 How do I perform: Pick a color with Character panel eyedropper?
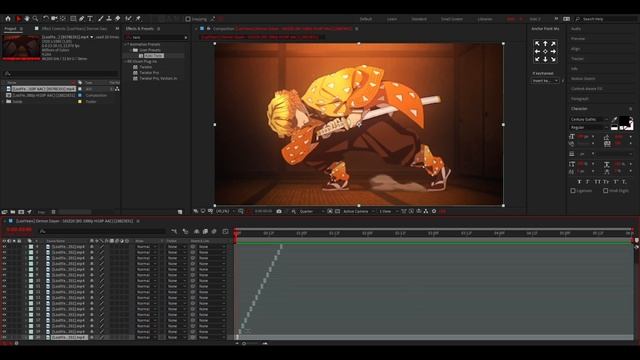(614, 120)
